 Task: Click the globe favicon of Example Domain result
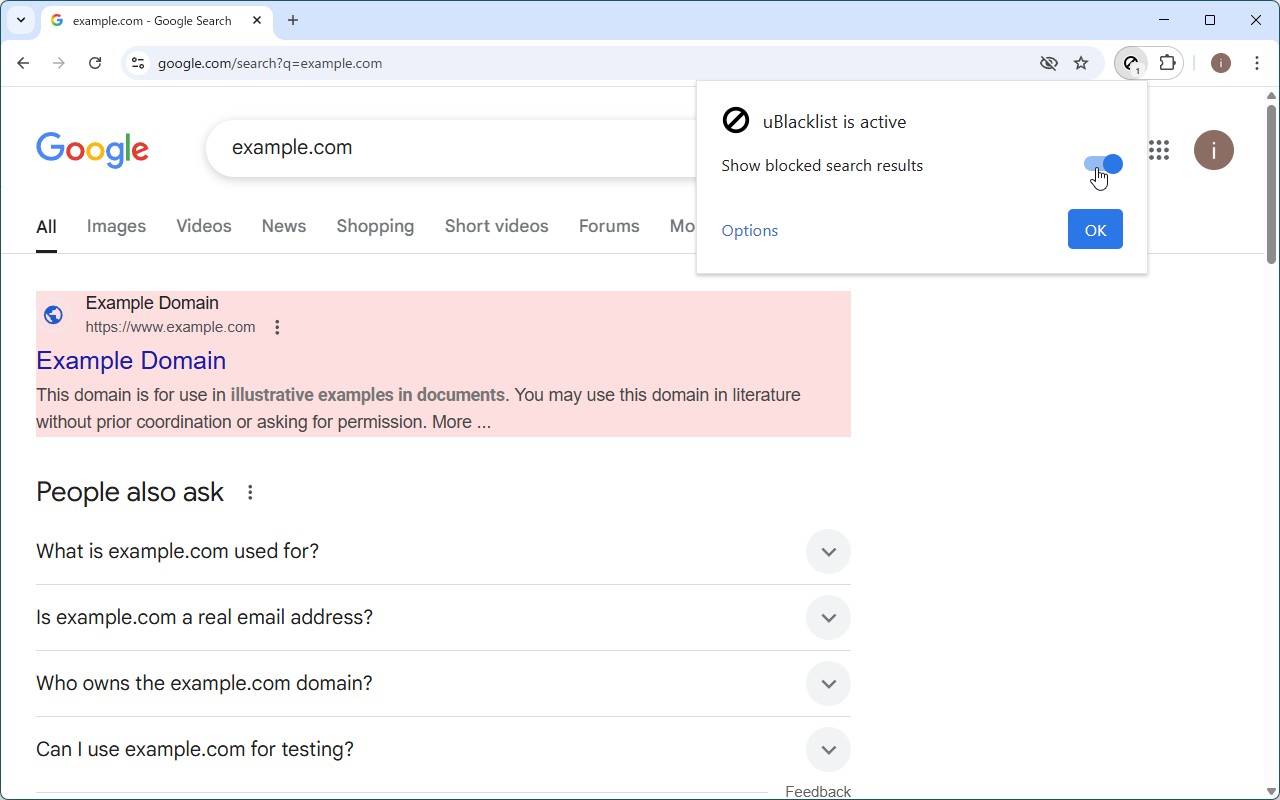[54, 315]
